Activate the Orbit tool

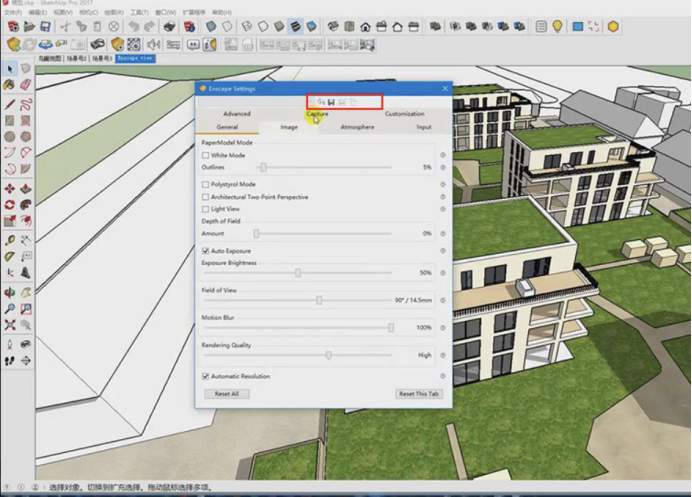click(10, 292)
